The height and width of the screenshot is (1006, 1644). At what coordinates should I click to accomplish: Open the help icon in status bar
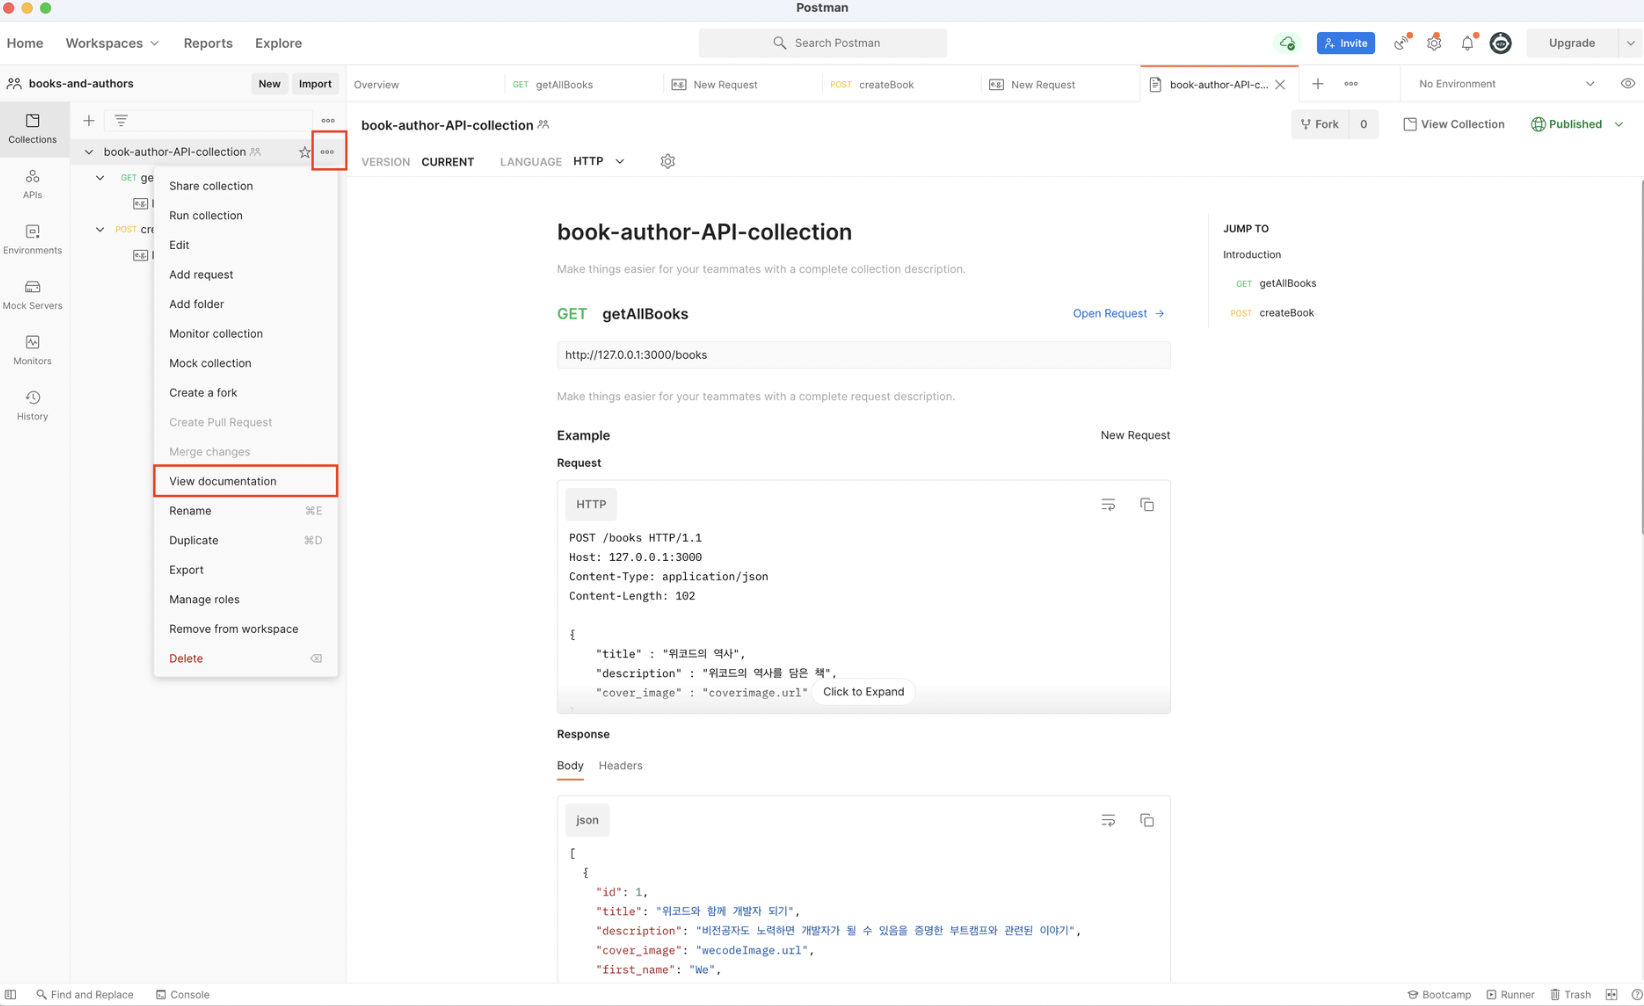(1636, 994)
